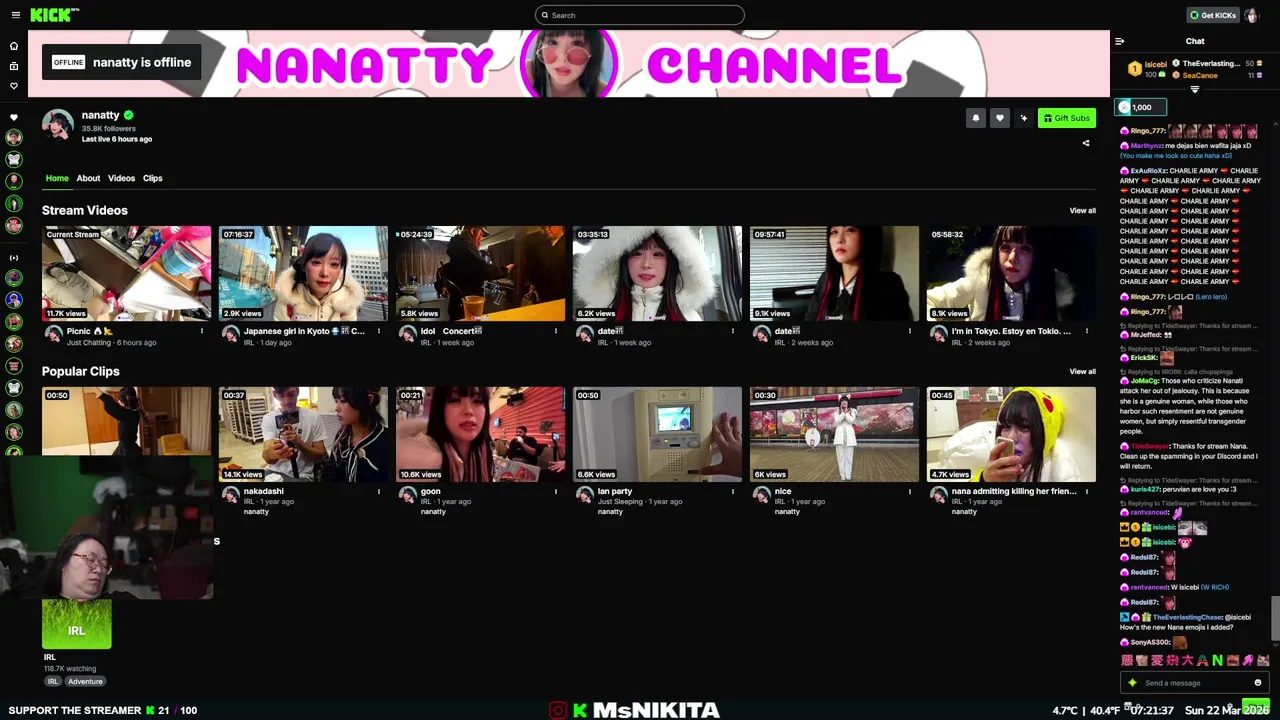Open the I'm in Tokyo video thumbnail

(1011, 273)
